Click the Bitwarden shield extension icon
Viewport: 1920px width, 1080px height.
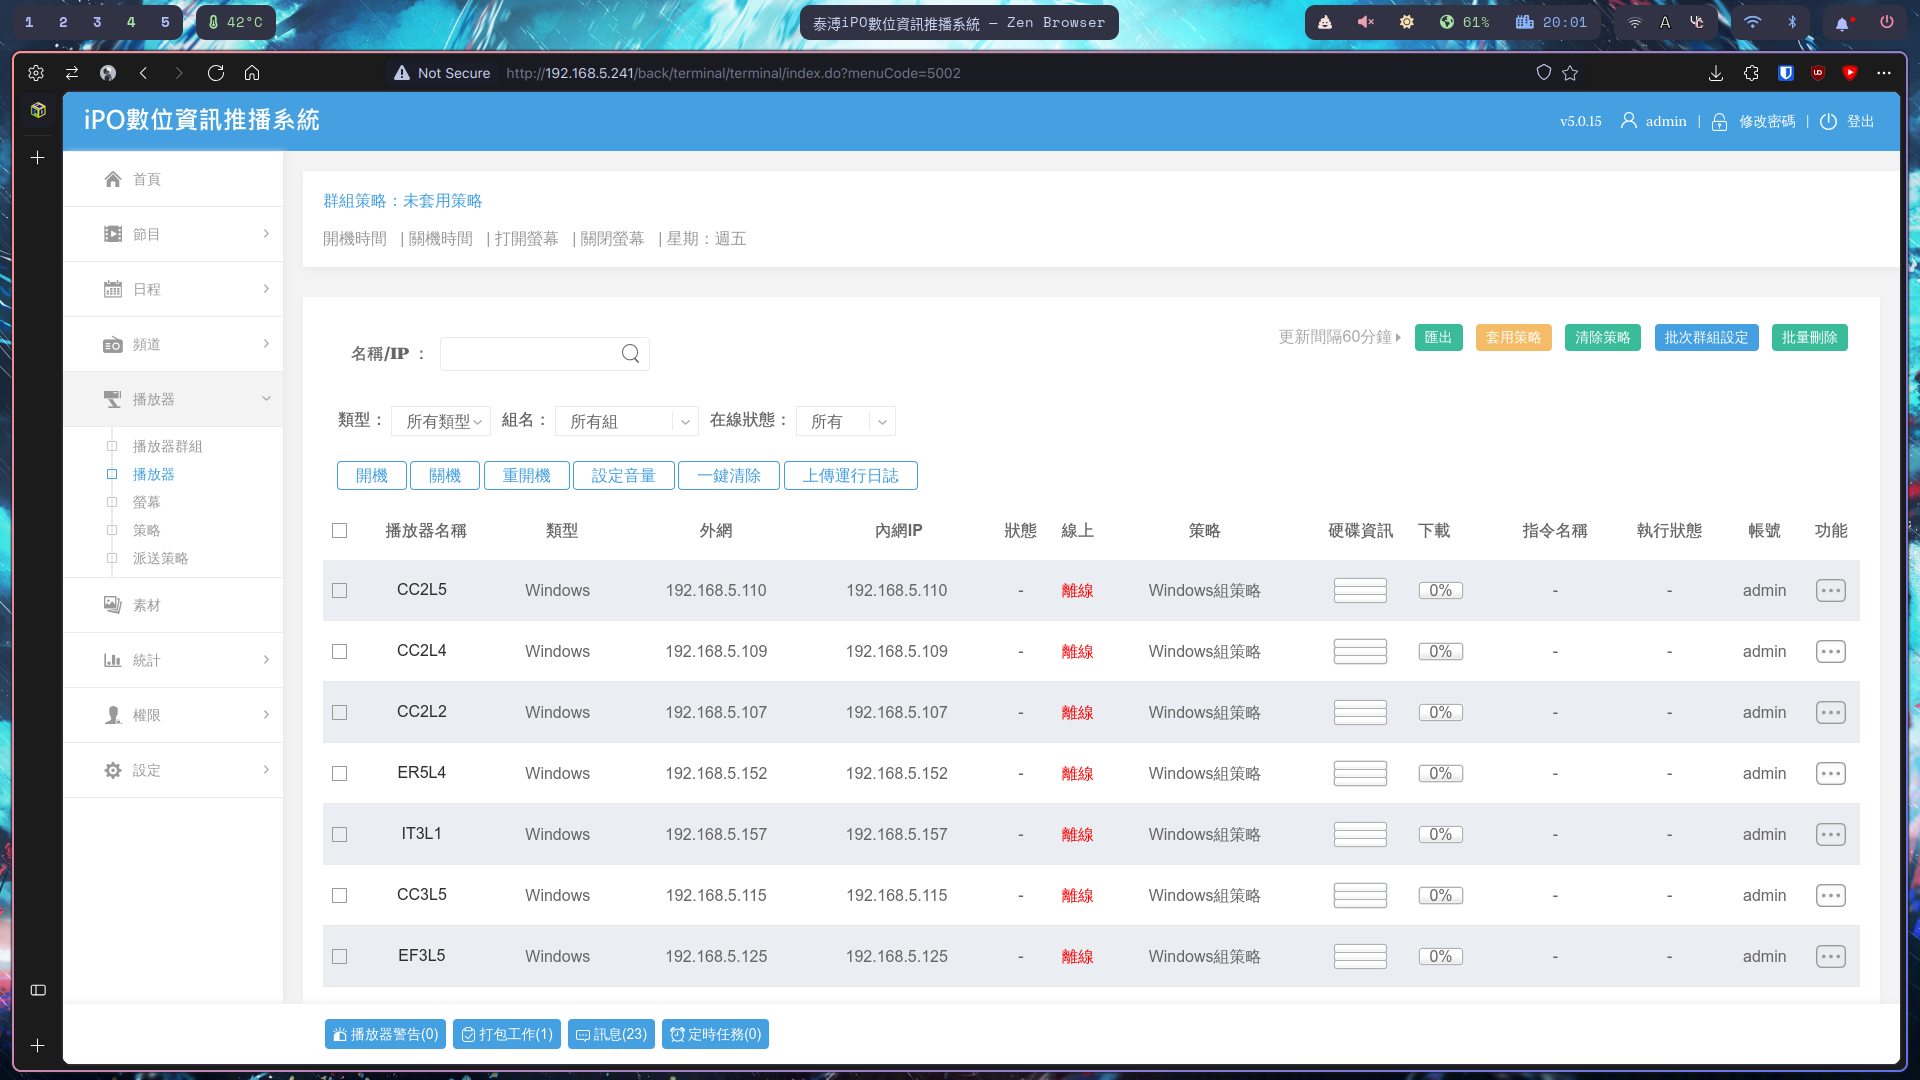pos(1786,73)
